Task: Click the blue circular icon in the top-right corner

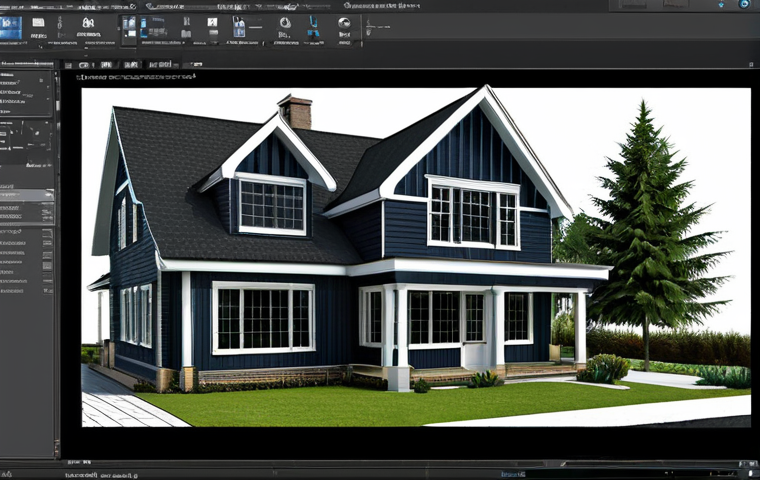Action: (x=744, y=4)
